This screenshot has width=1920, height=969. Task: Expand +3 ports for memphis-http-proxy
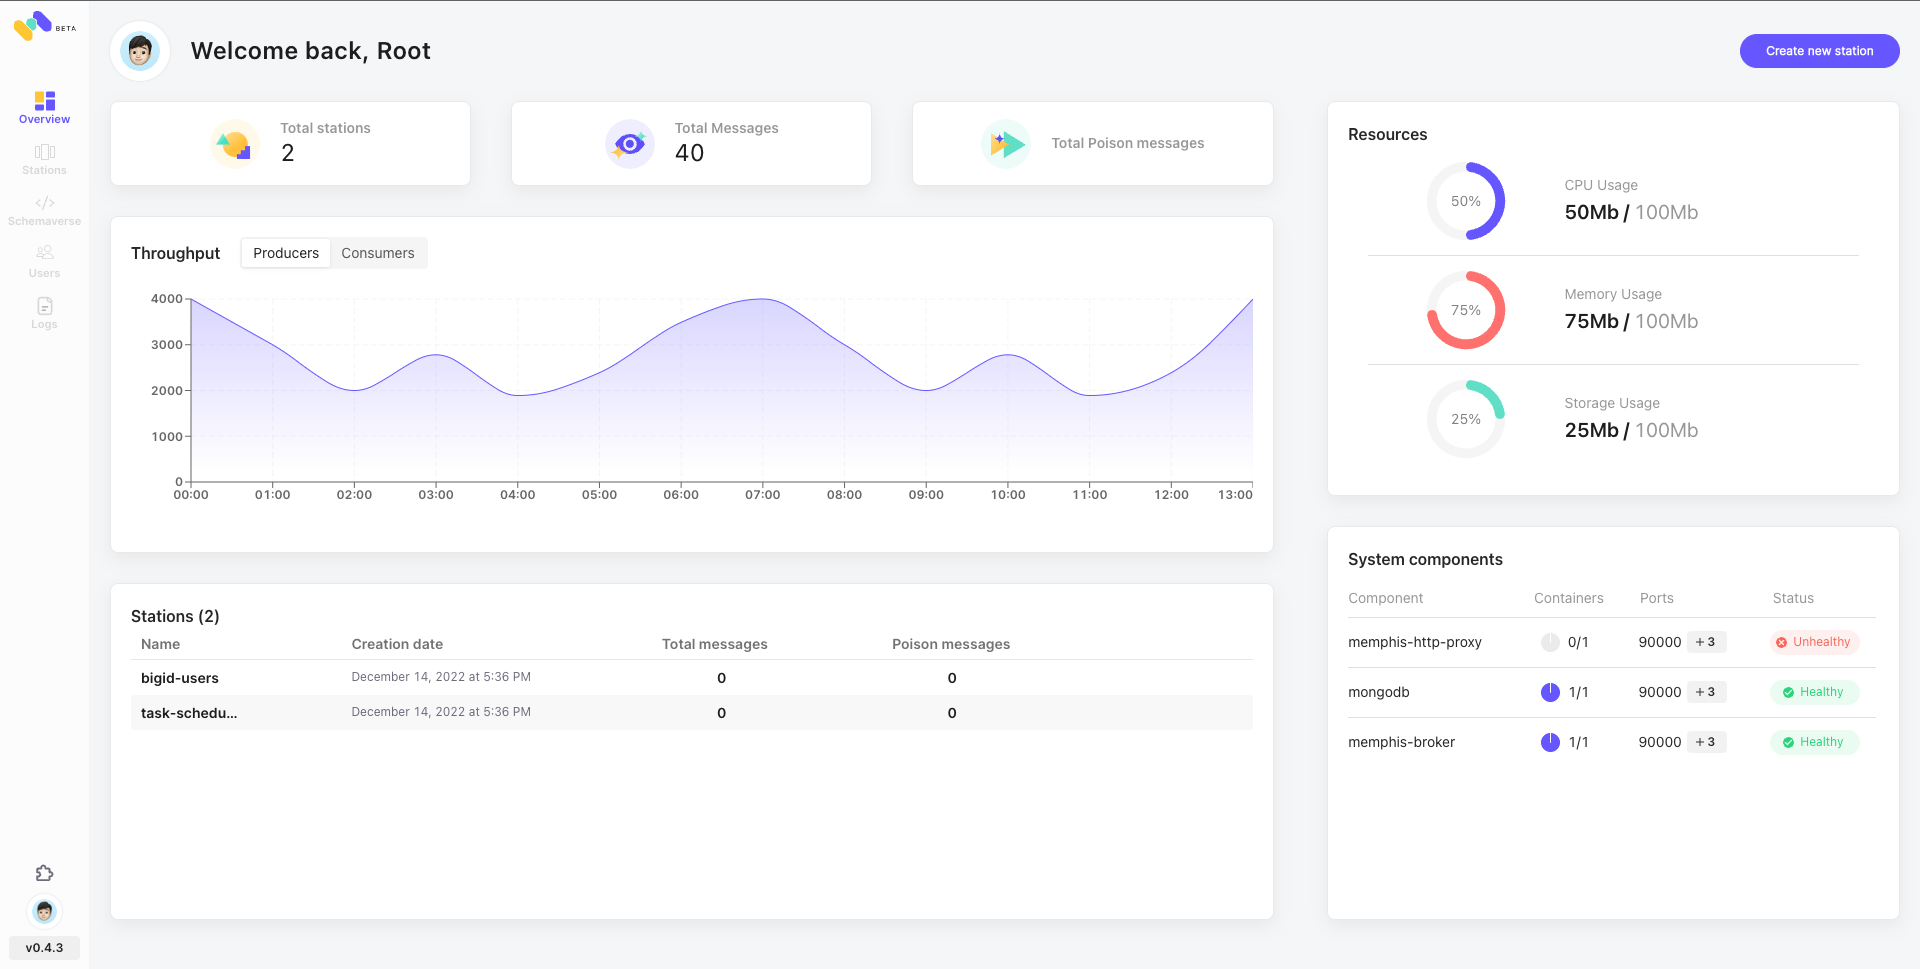[1705, 642]
